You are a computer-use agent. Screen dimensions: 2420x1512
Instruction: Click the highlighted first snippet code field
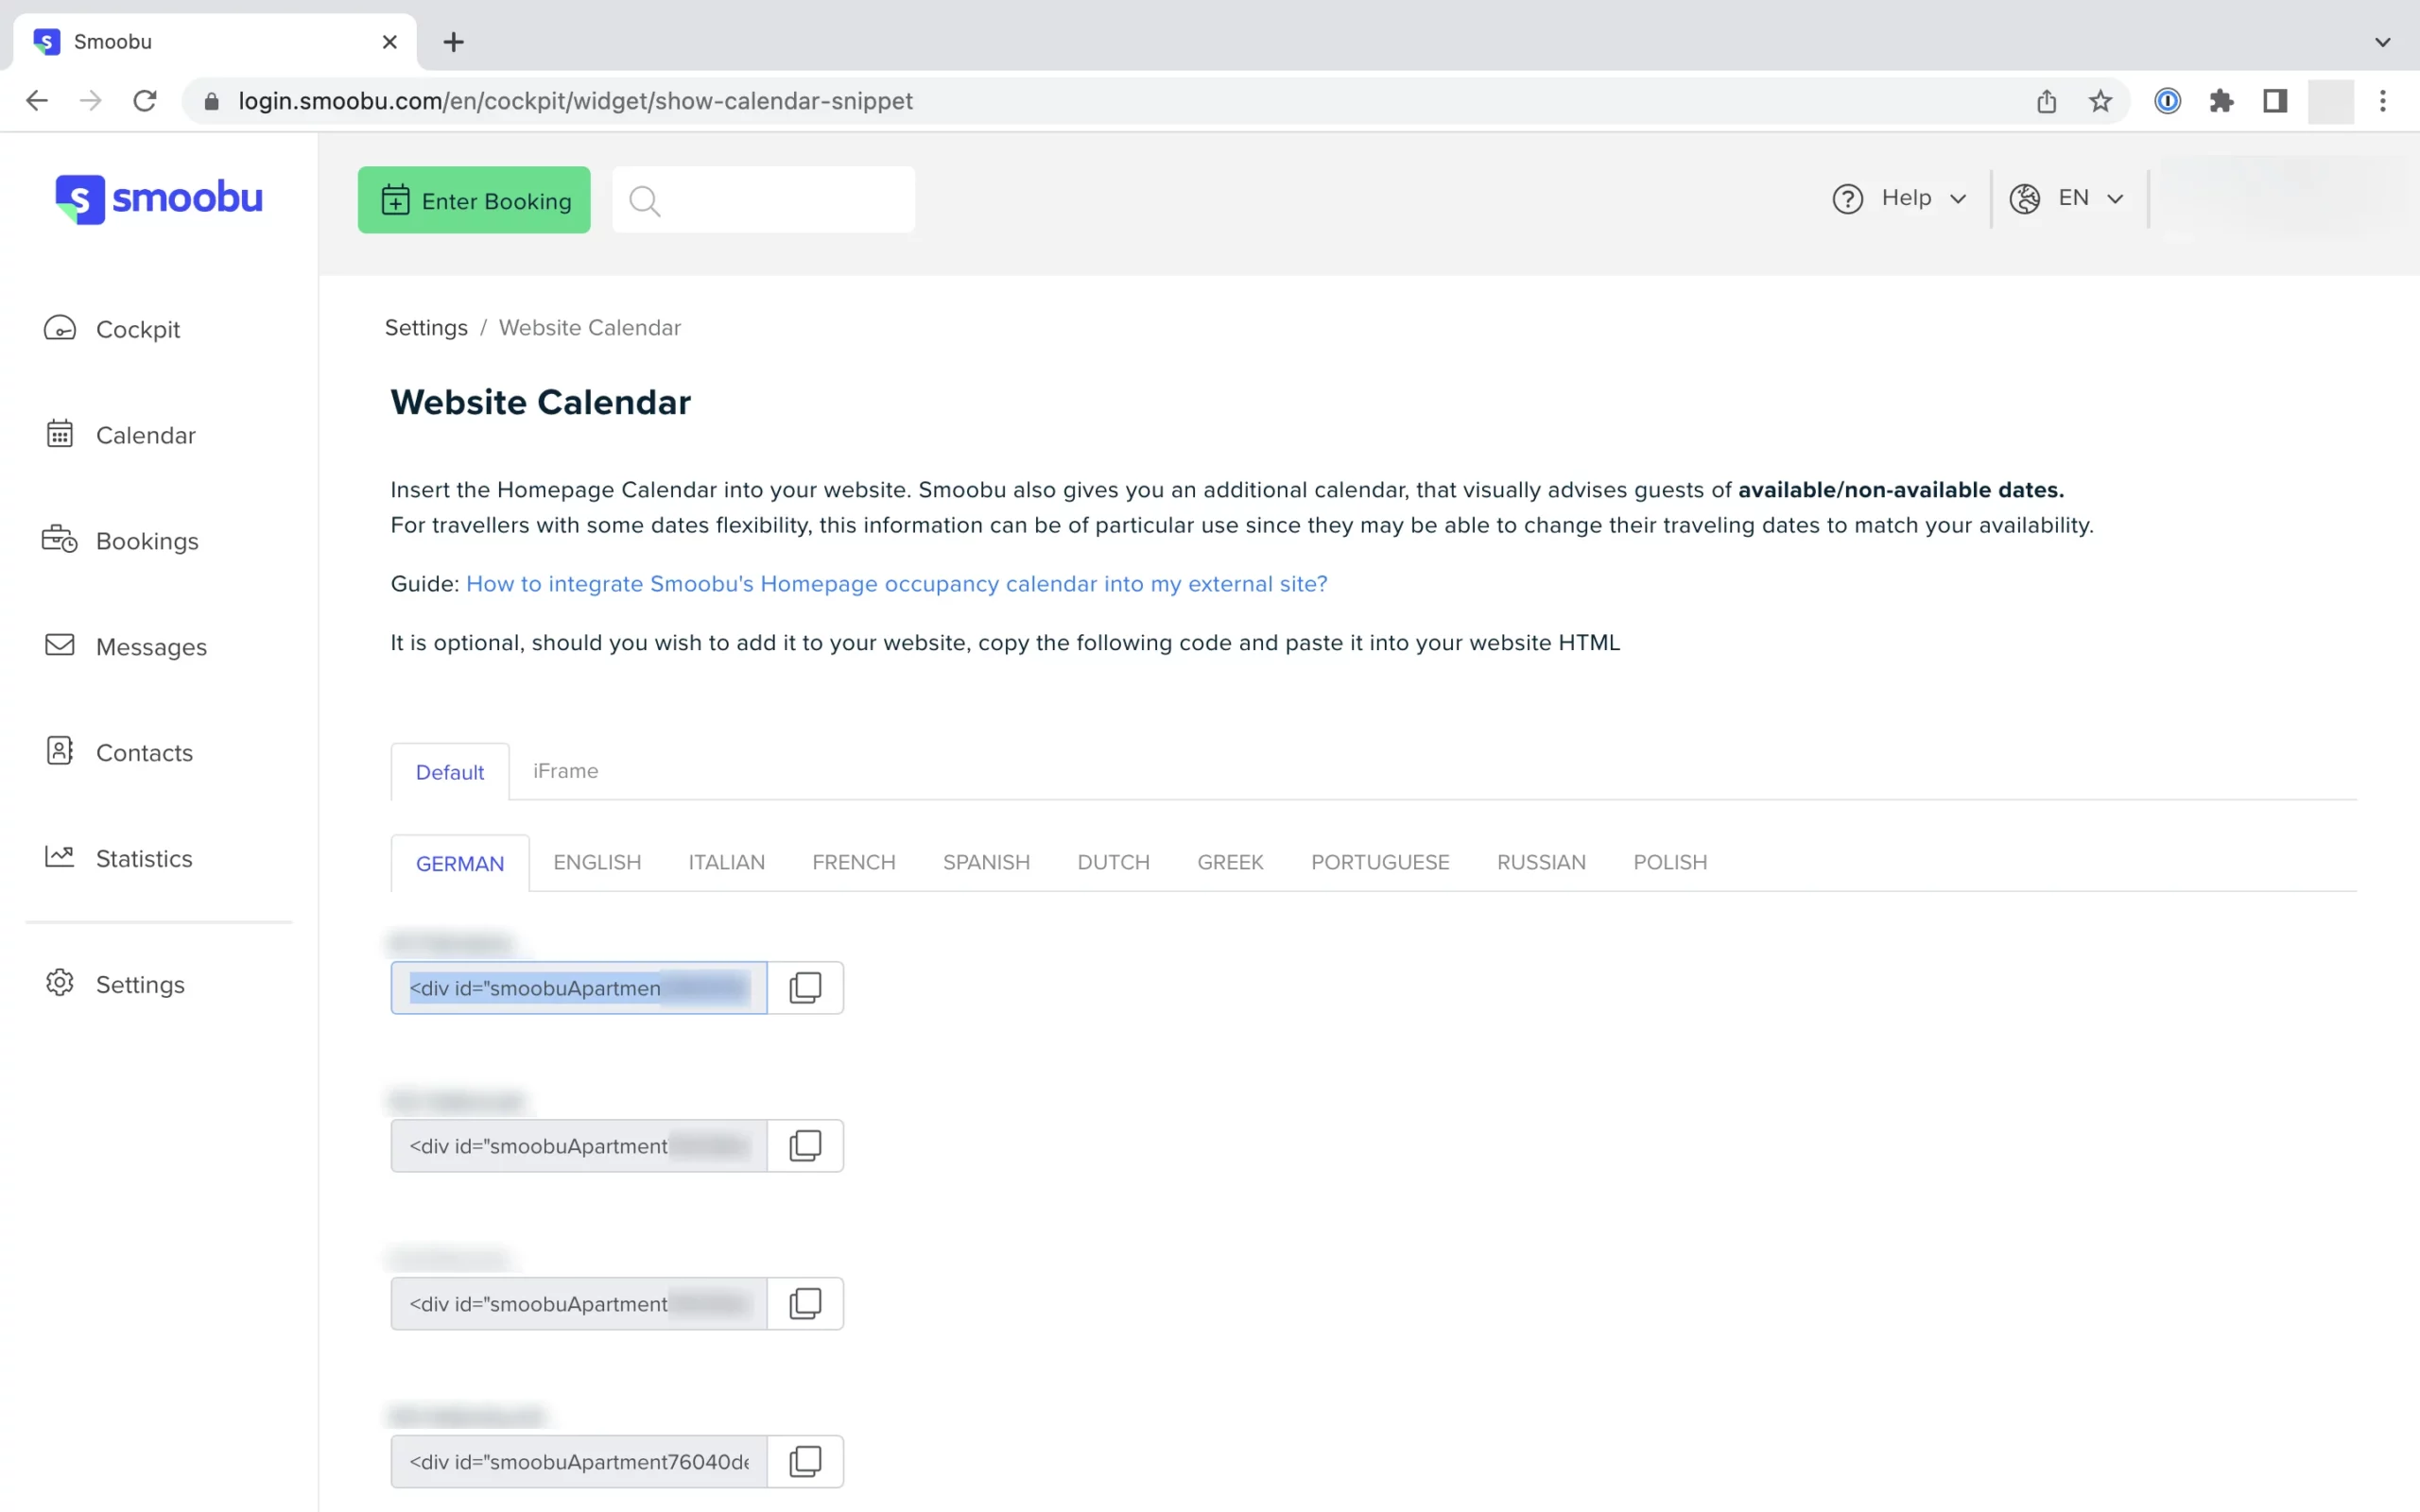pyautogui.click(x=579, y=988)
